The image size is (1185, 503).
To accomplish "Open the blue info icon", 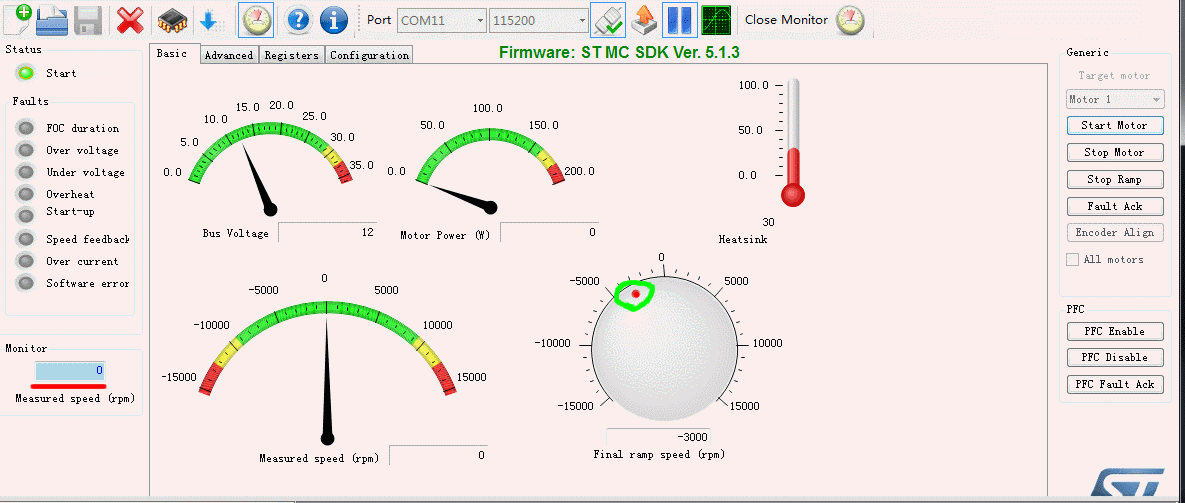I will coord(334,20).
